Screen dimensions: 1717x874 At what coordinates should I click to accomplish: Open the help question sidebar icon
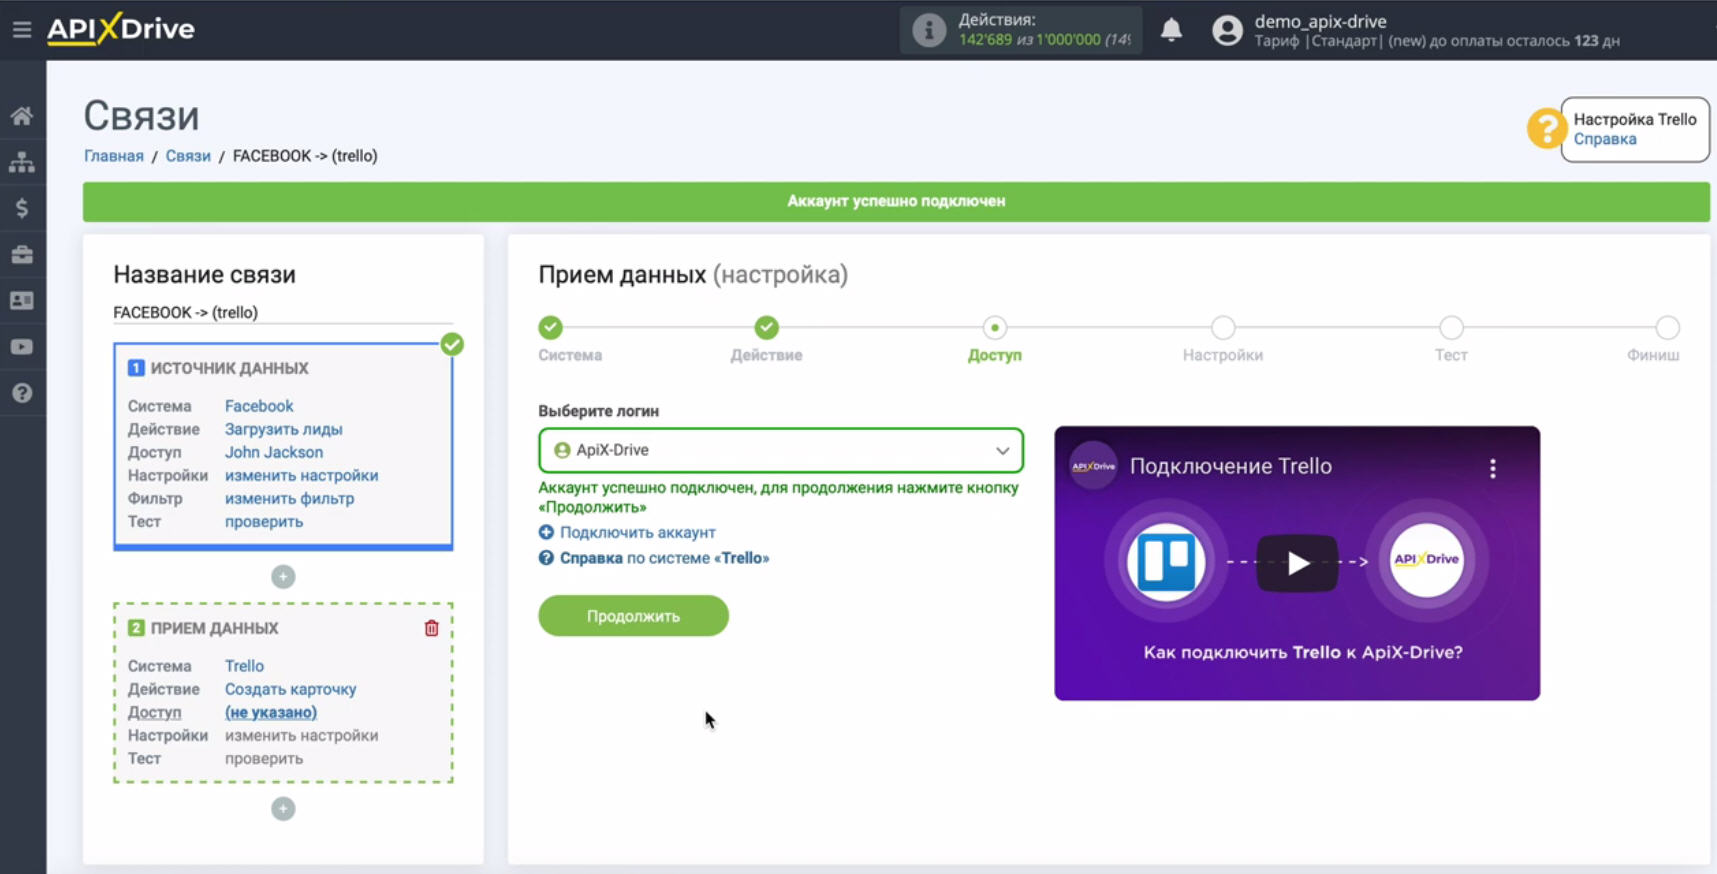22,393
